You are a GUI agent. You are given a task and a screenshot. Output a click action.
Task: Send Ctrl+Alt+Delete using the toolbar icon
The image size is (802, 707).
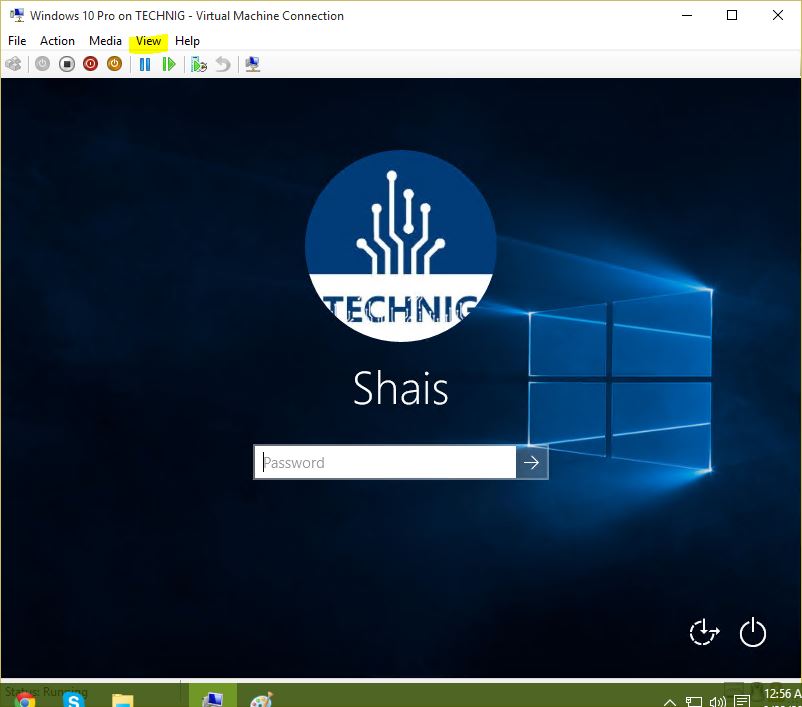13,64
